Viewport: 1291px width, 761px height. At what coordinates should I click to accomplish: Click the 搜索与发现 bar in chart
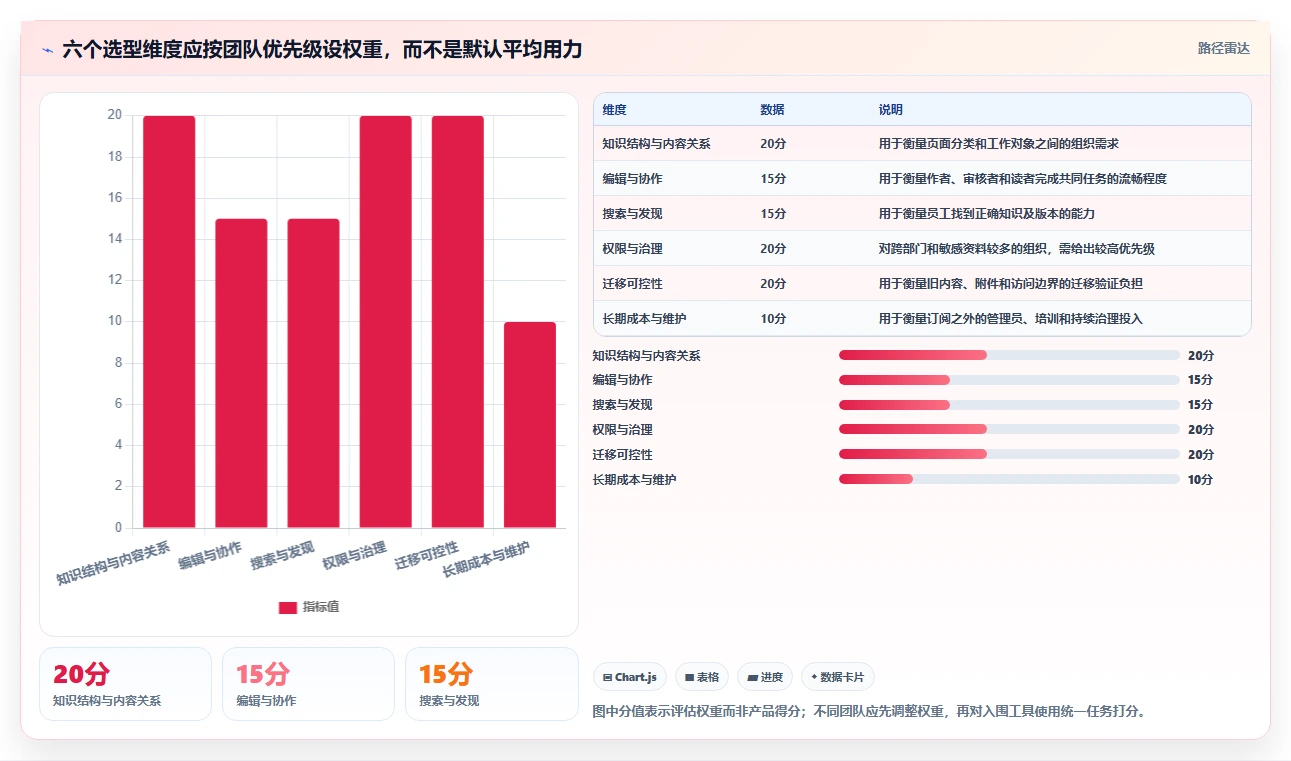pos(313,373)
